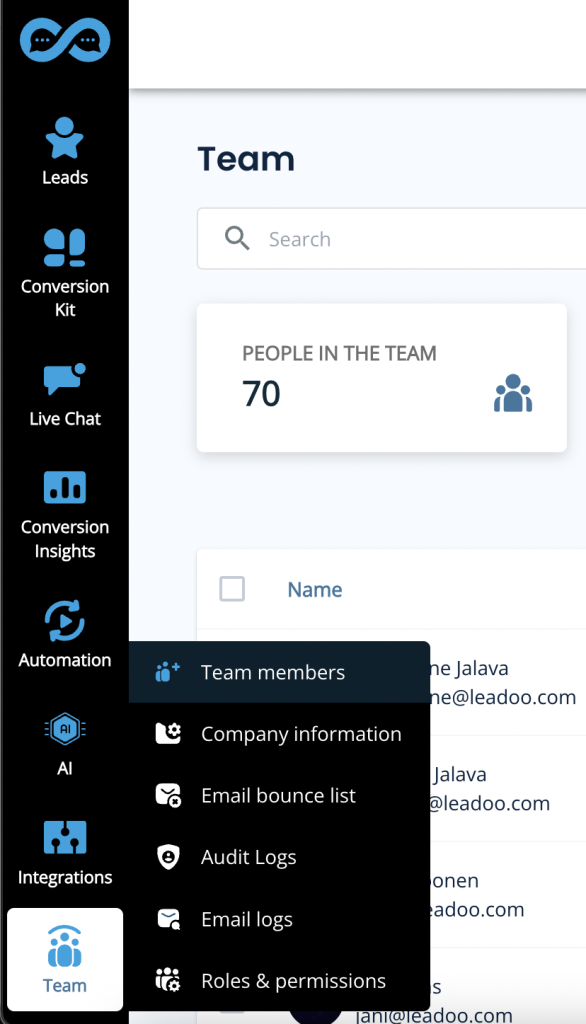Click the AI label in the sidebar
This screenshot has height=1024, width=586.
(65, 768)
